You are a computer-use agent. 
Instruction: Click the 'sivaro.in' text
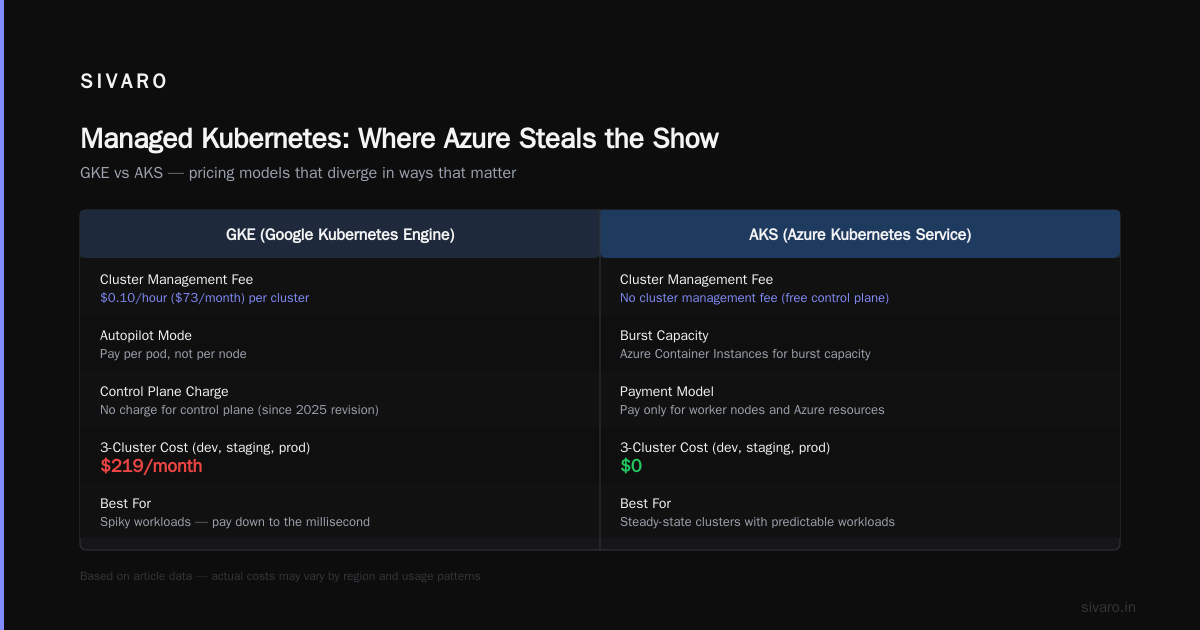[x=1108, y=607]
